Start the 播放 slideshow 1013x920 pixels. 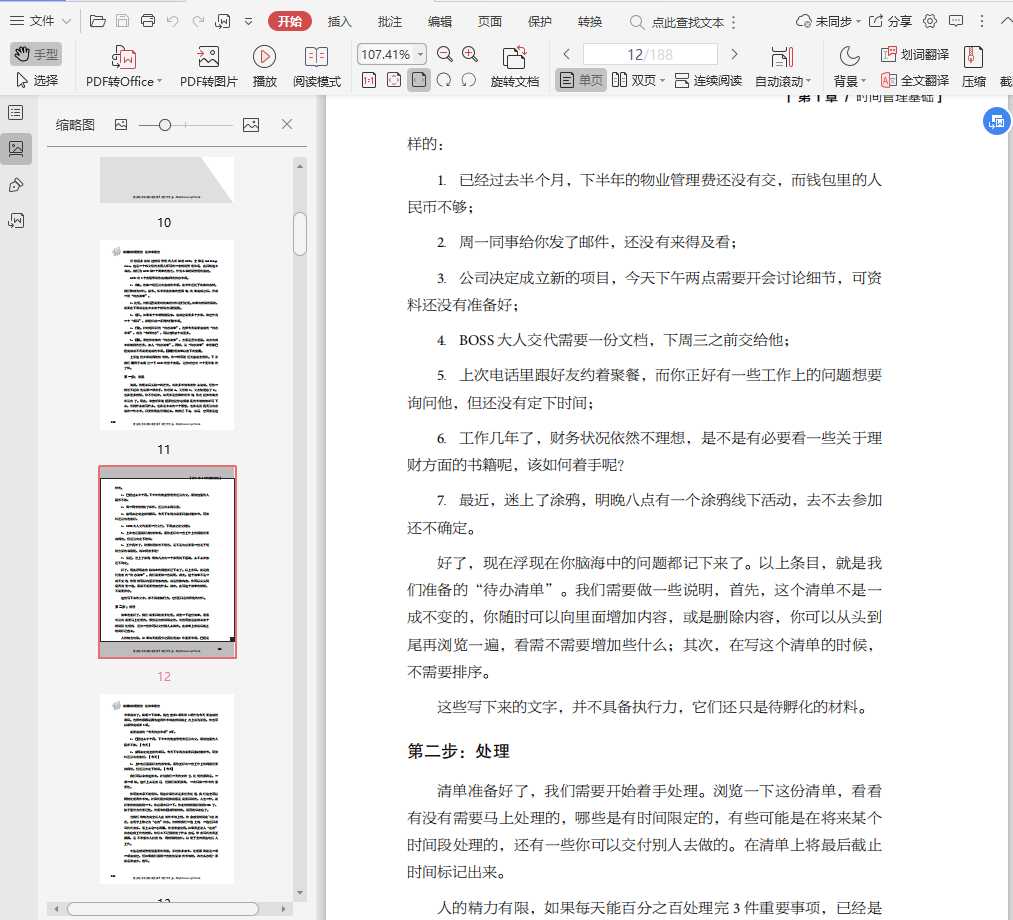point(264,67)
